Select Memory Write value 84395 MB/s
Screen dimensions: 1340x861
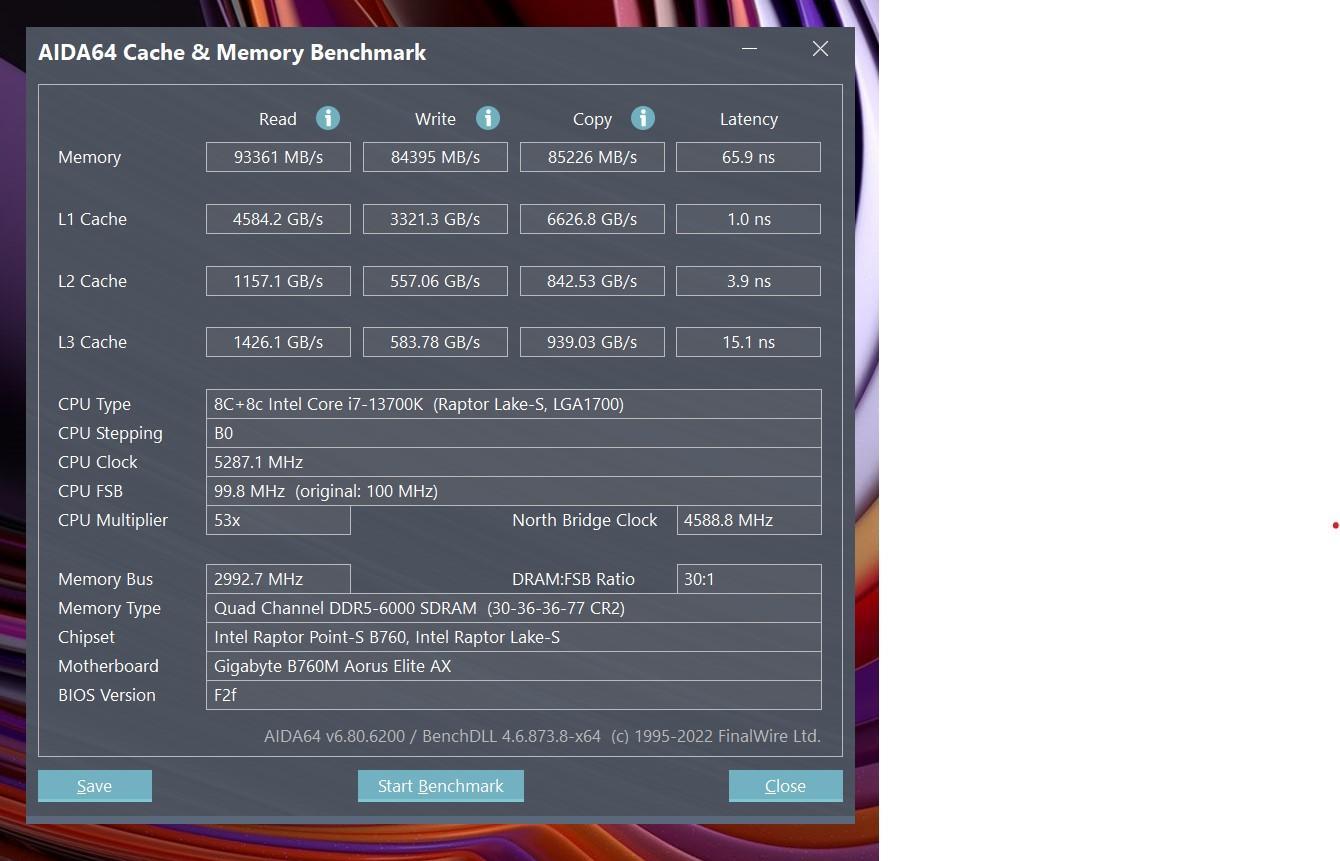[x=435, y=157]
